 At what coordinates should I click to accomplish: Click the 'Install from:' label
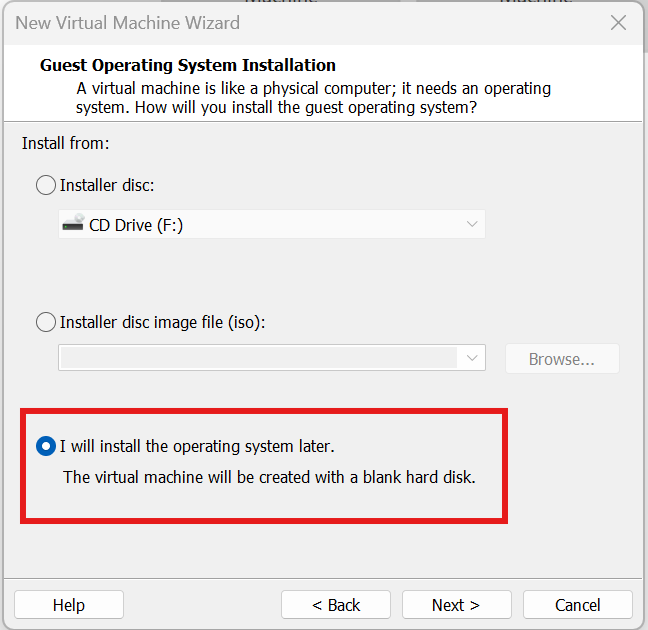point(65,144)
